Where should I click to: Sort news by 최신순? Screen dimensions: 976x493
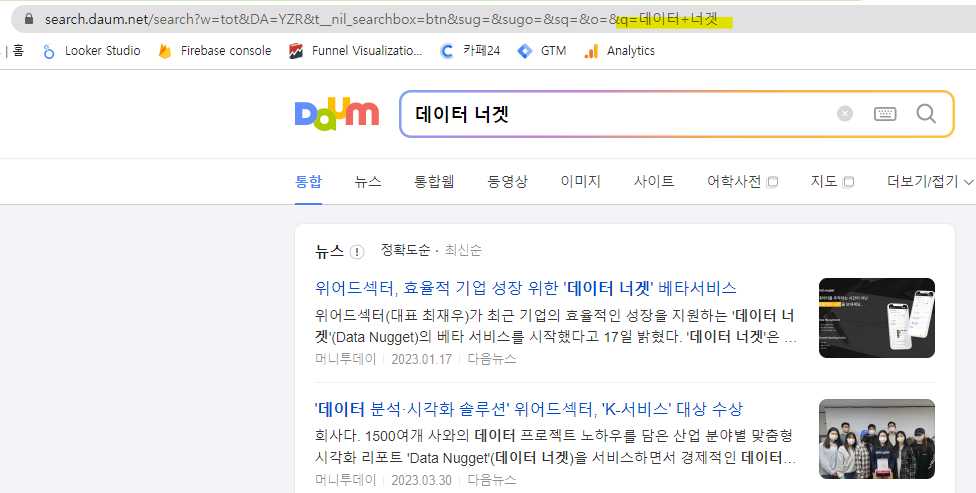pos(463,250)
